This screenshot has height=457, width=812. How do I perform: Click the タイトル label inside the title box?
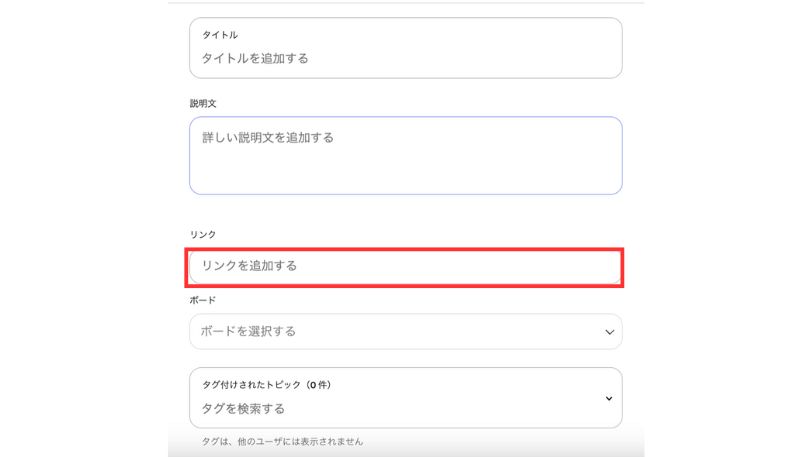click(x=220, y=35)
